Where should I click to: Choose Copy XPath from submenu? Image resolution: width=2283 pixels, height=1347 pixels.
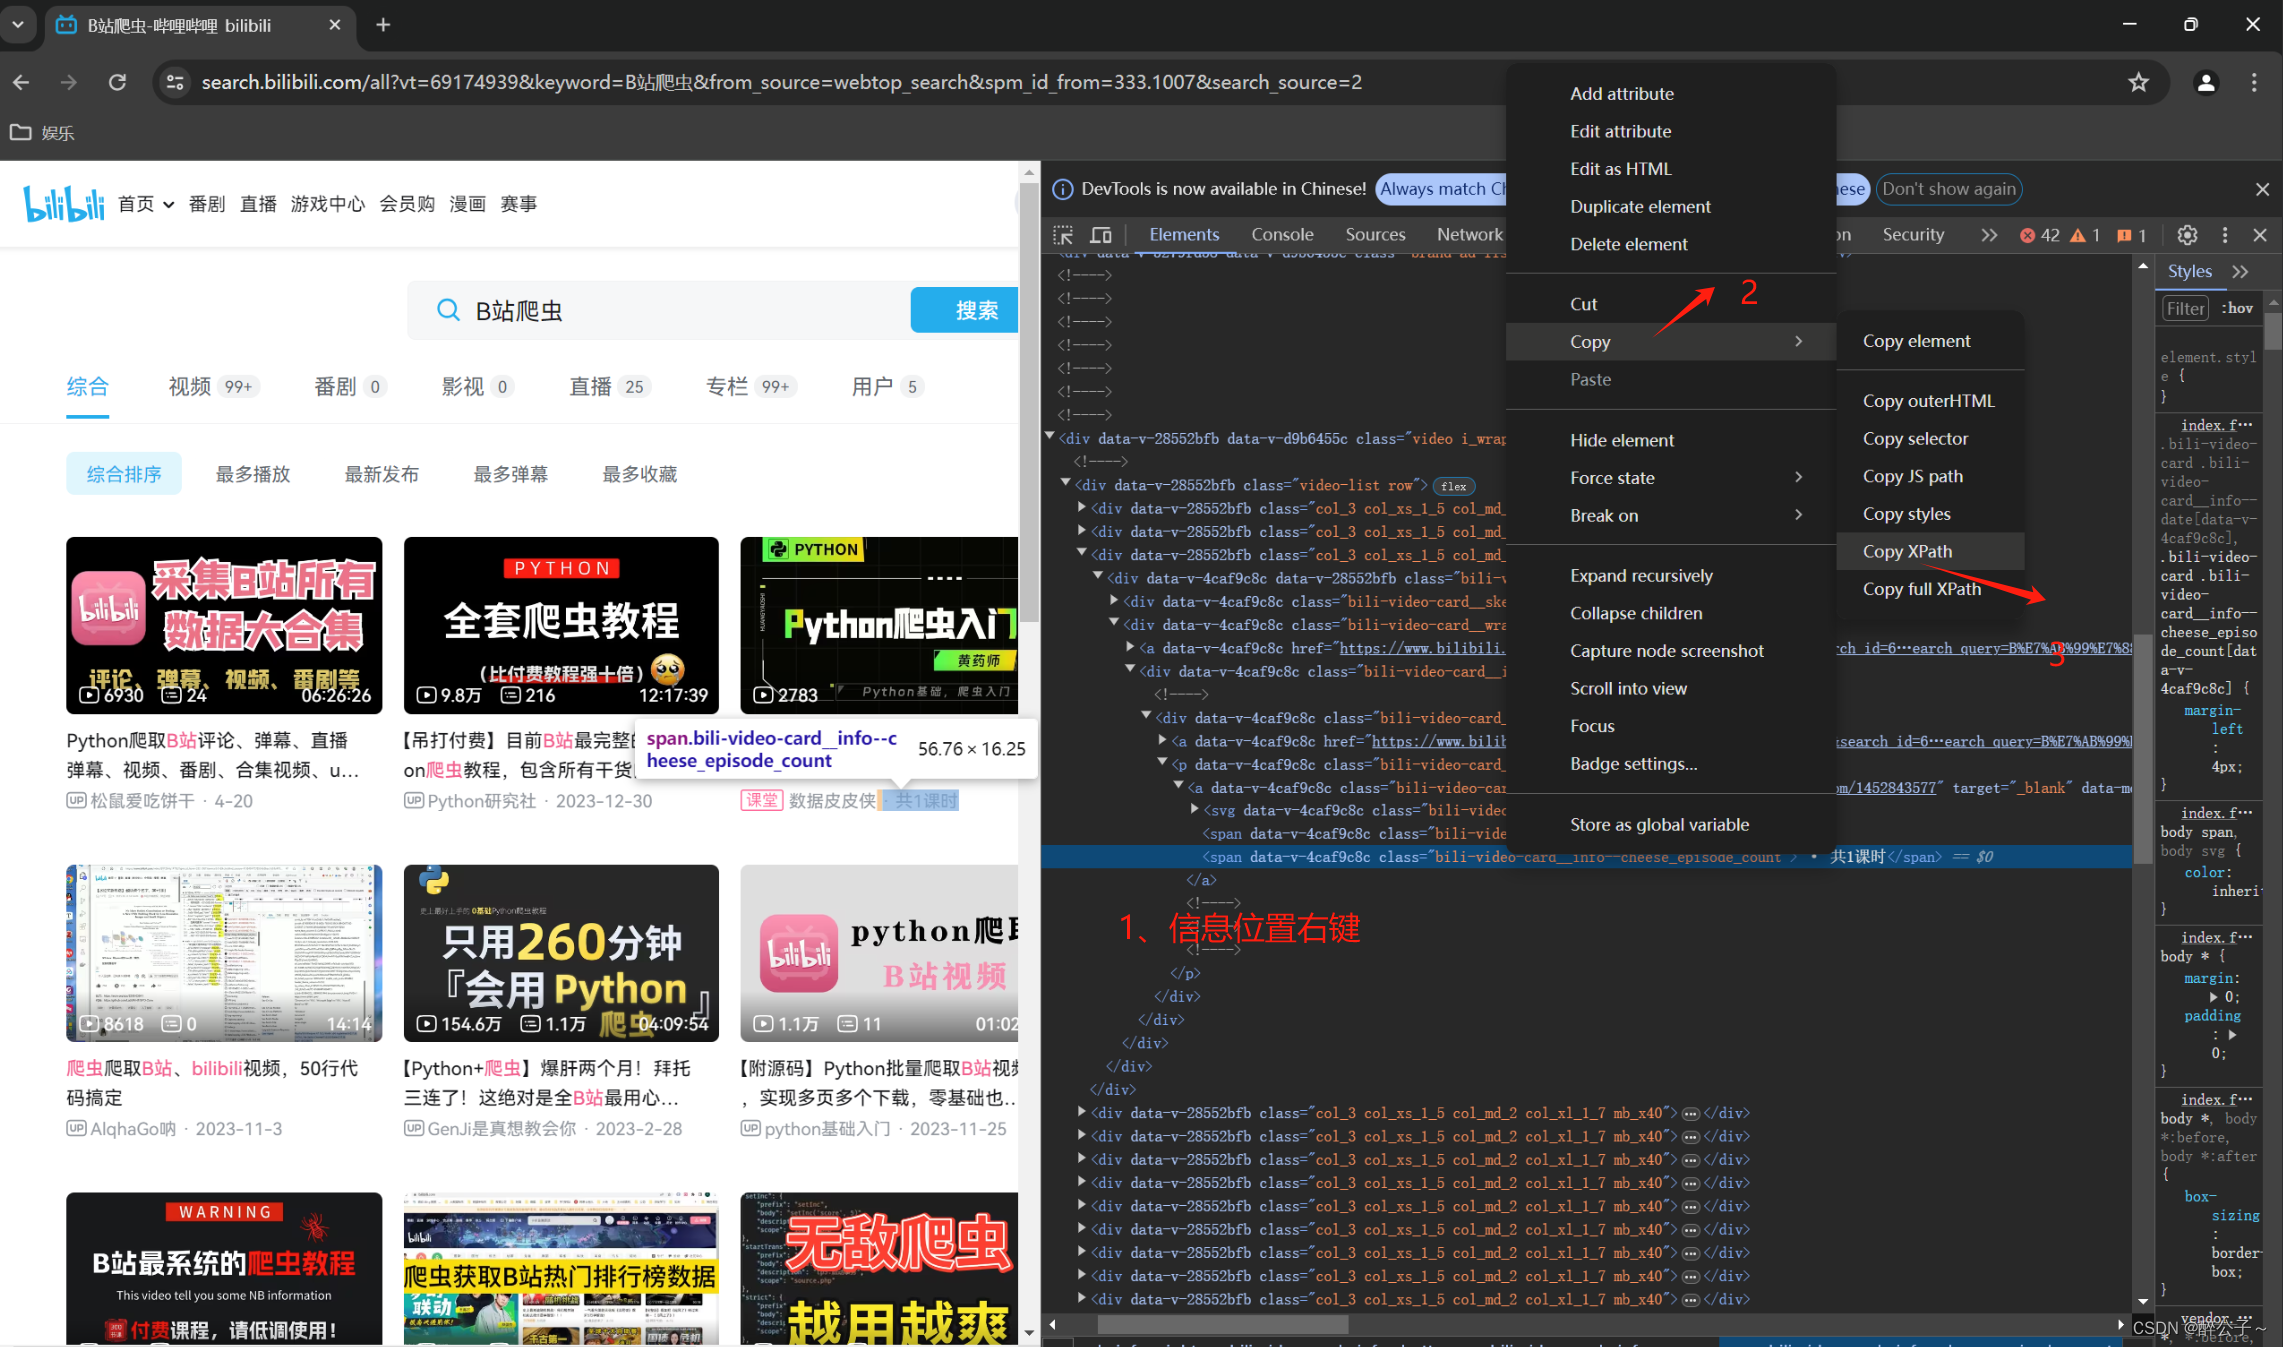click(1907, 551)
